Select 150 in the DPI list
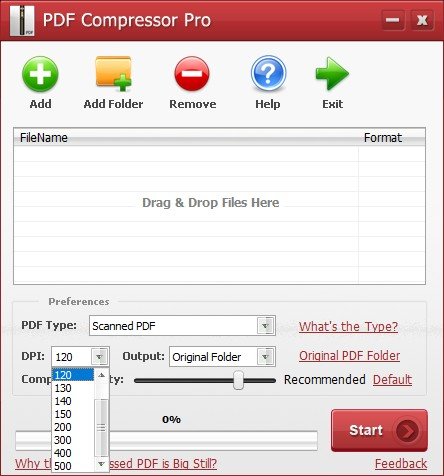The width and height of the screenshot is (444, 476). pos(63,414)
